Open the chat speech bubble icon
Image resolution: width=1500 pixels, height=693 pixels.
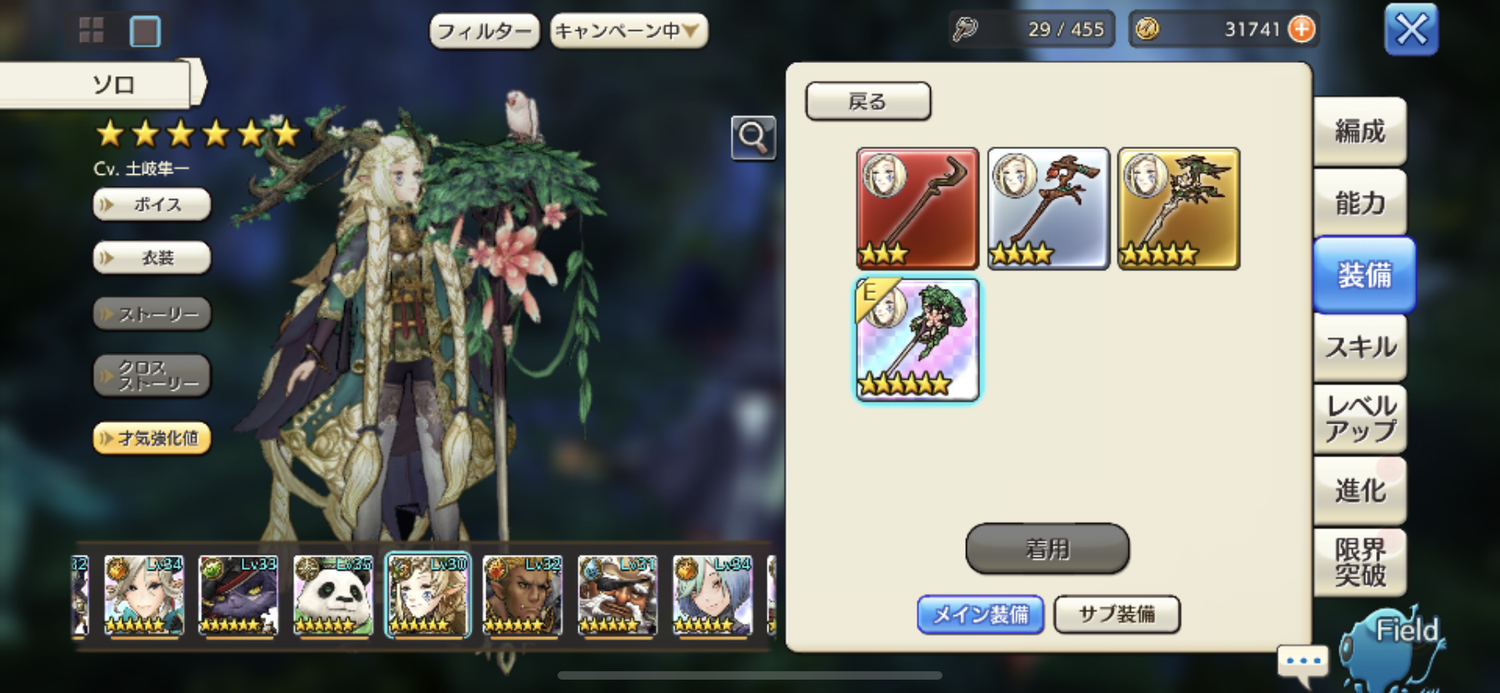(1303, 662)
